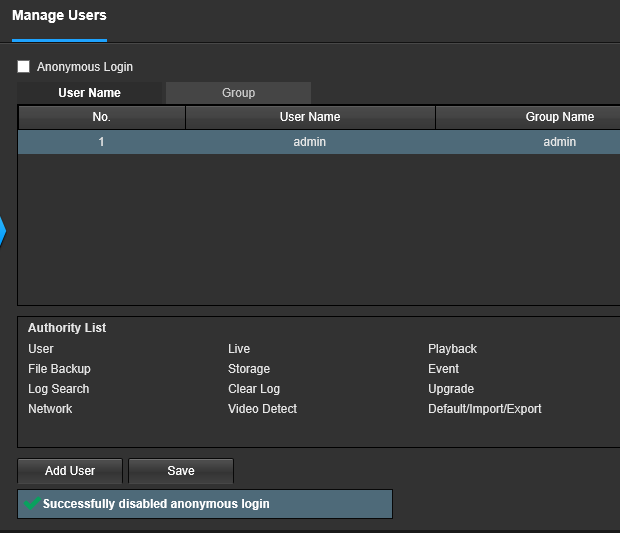Viewport: 620px width, 533px height.
Task: Select Default/Import/Export authority item
Action: point(484,409)
